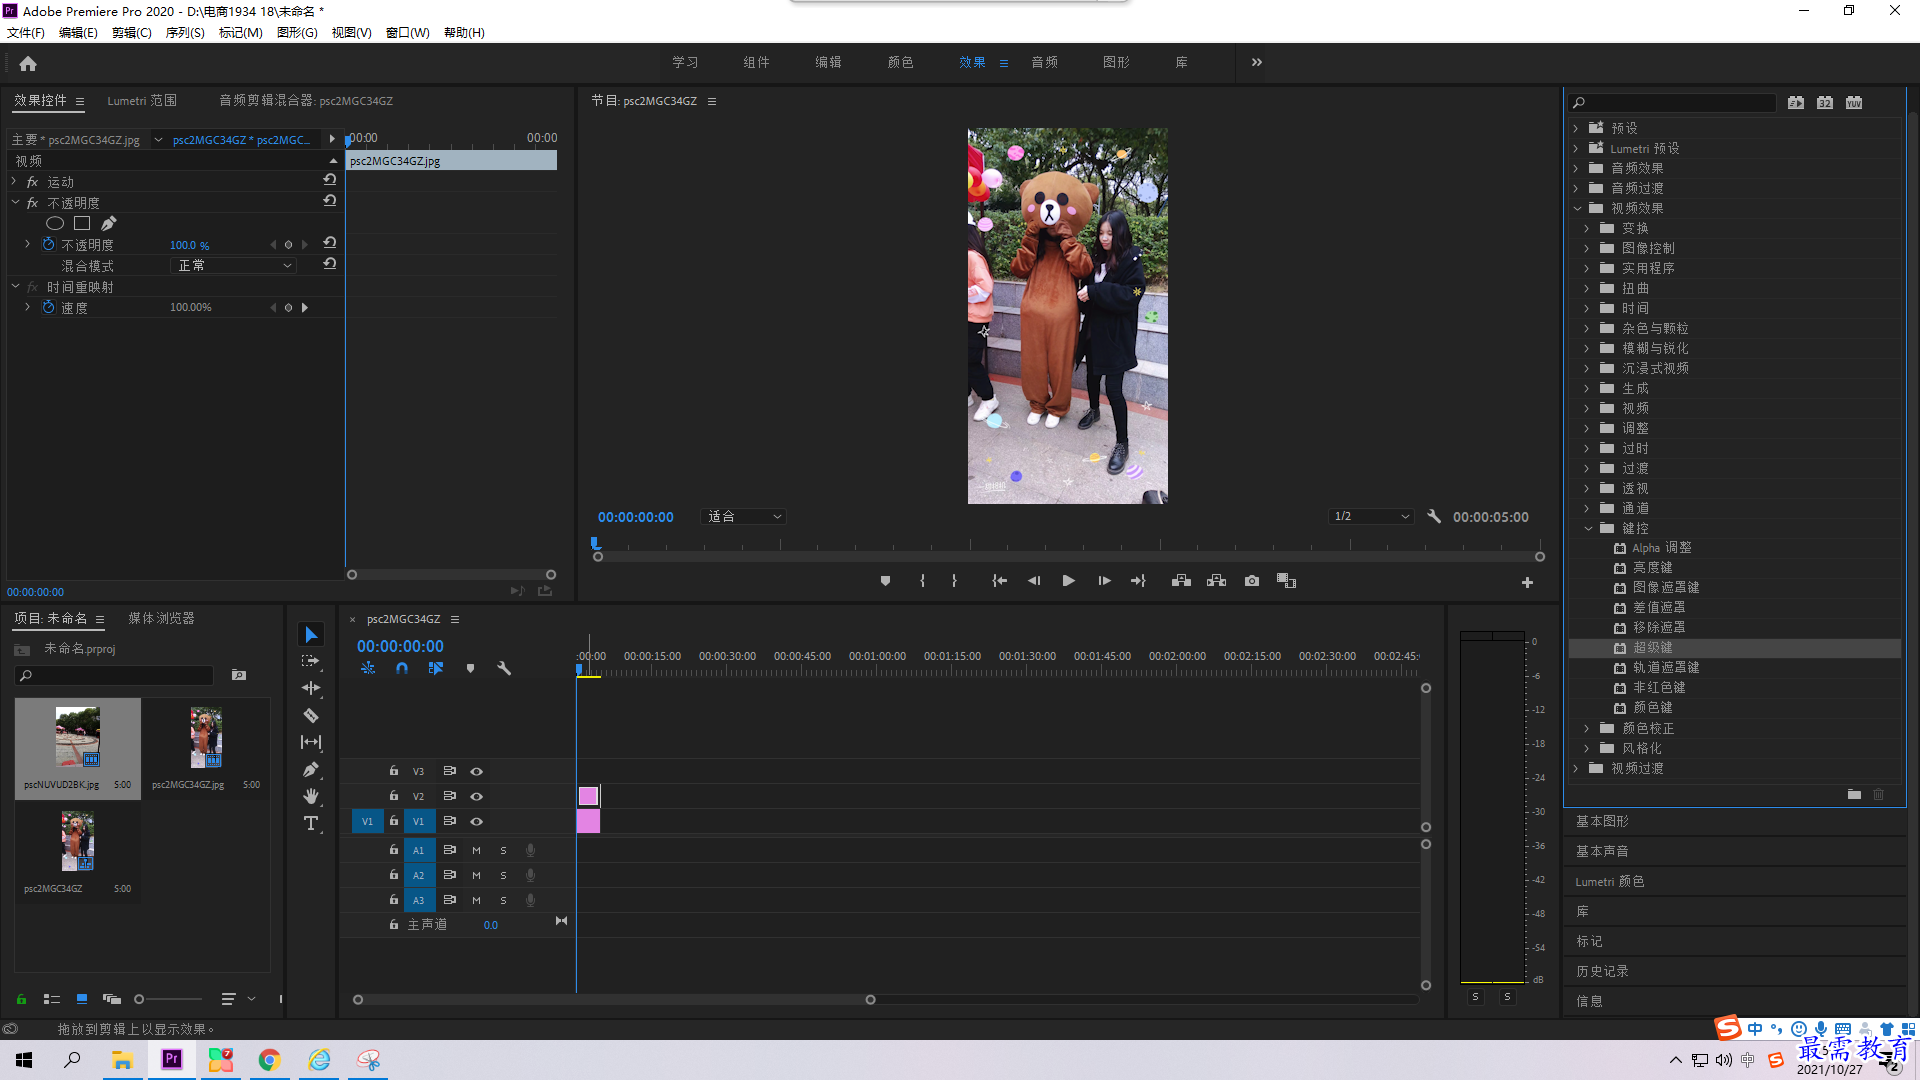Toggle V3 track output eye

477,771
